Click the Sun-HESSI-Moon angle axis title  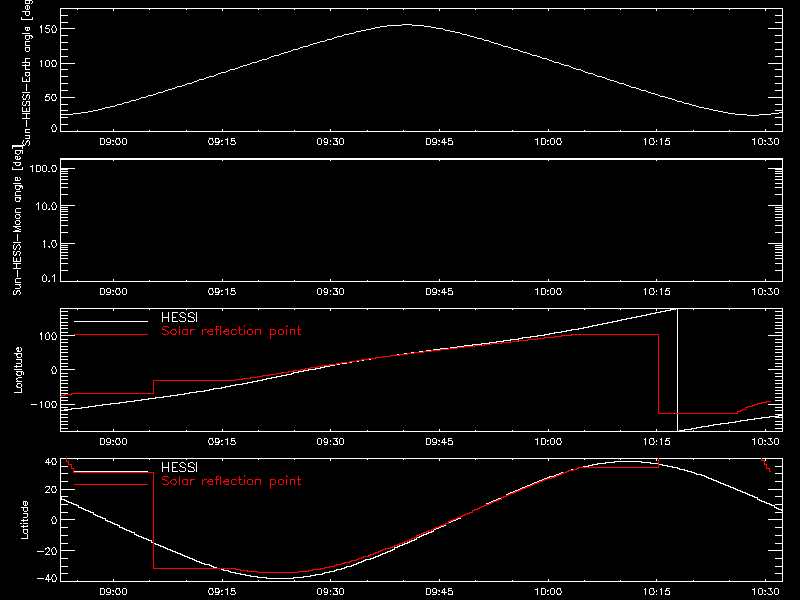[x=17, y=219]
